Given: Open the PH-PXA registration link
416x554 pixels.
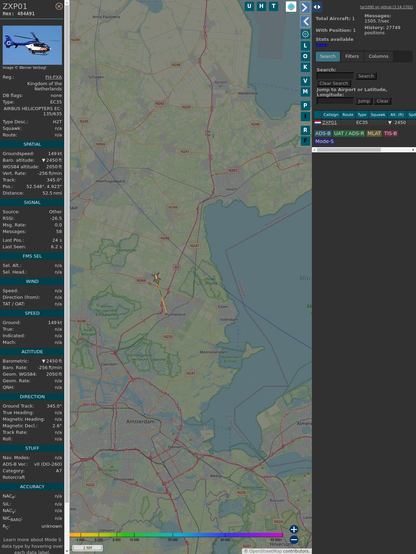Looking at the screenshot, I should [x=53, y=77].
